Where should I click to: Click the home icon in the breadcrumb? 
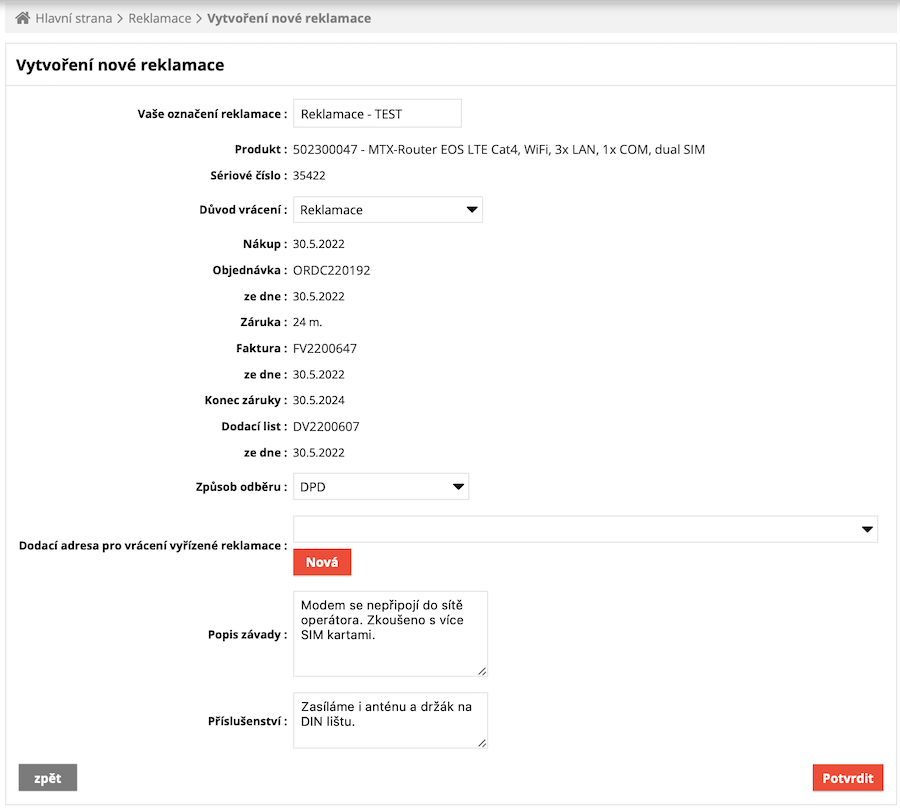tap(22, 18)
